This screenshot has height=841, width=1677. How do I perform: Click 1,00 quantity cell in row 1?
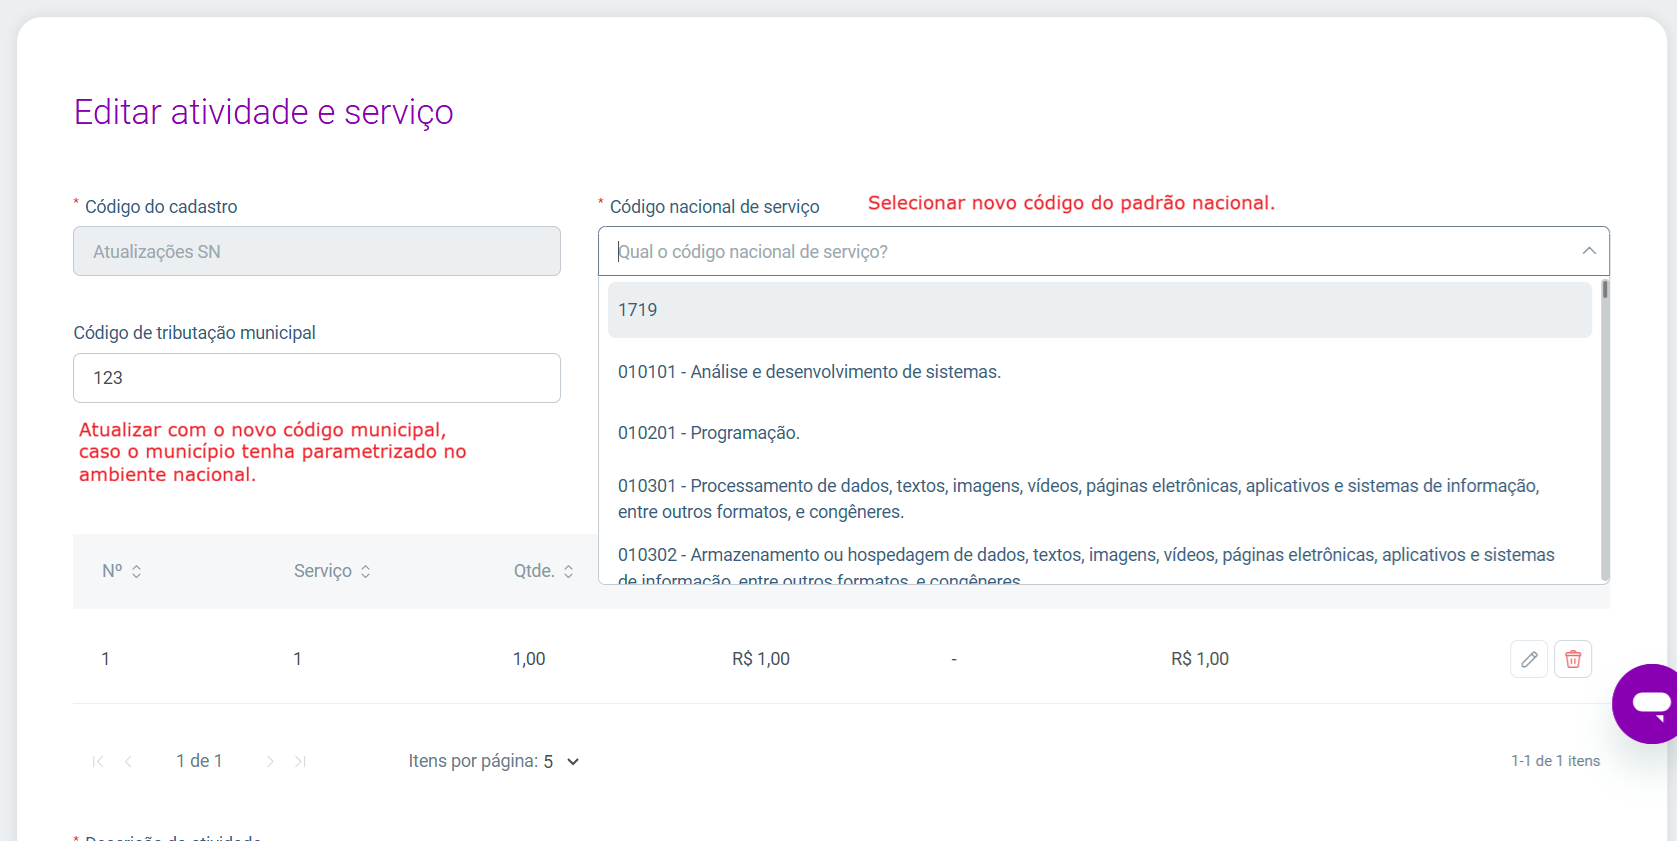point(529,659)
